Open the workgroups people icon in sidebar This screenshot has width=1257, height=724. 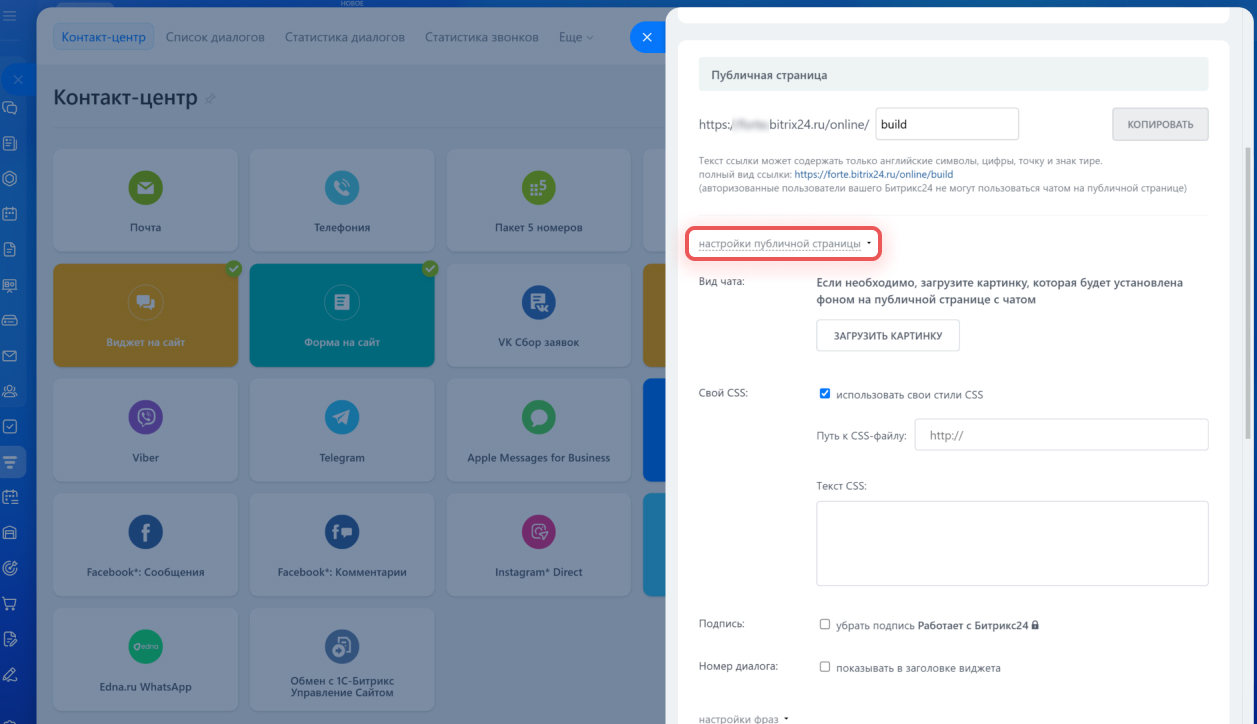click(10, 391)
